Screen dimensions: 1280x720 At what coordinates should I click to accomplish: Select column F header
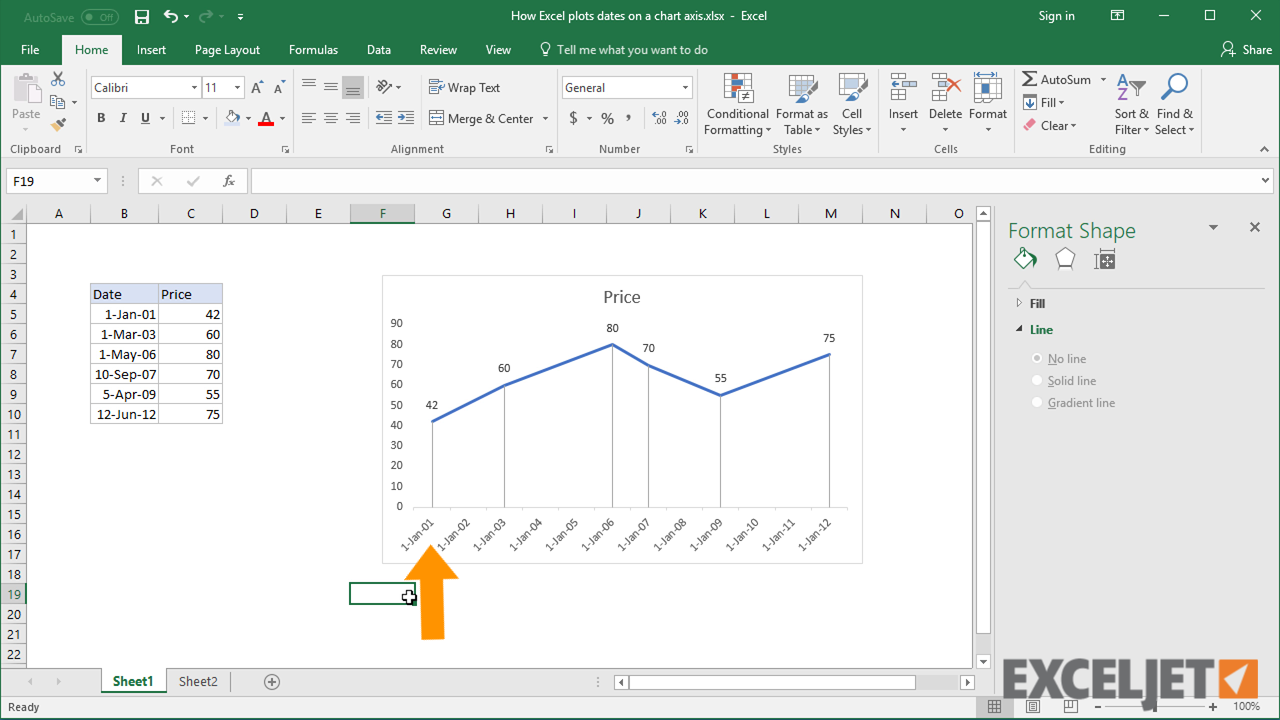click(x=382, y=214)
